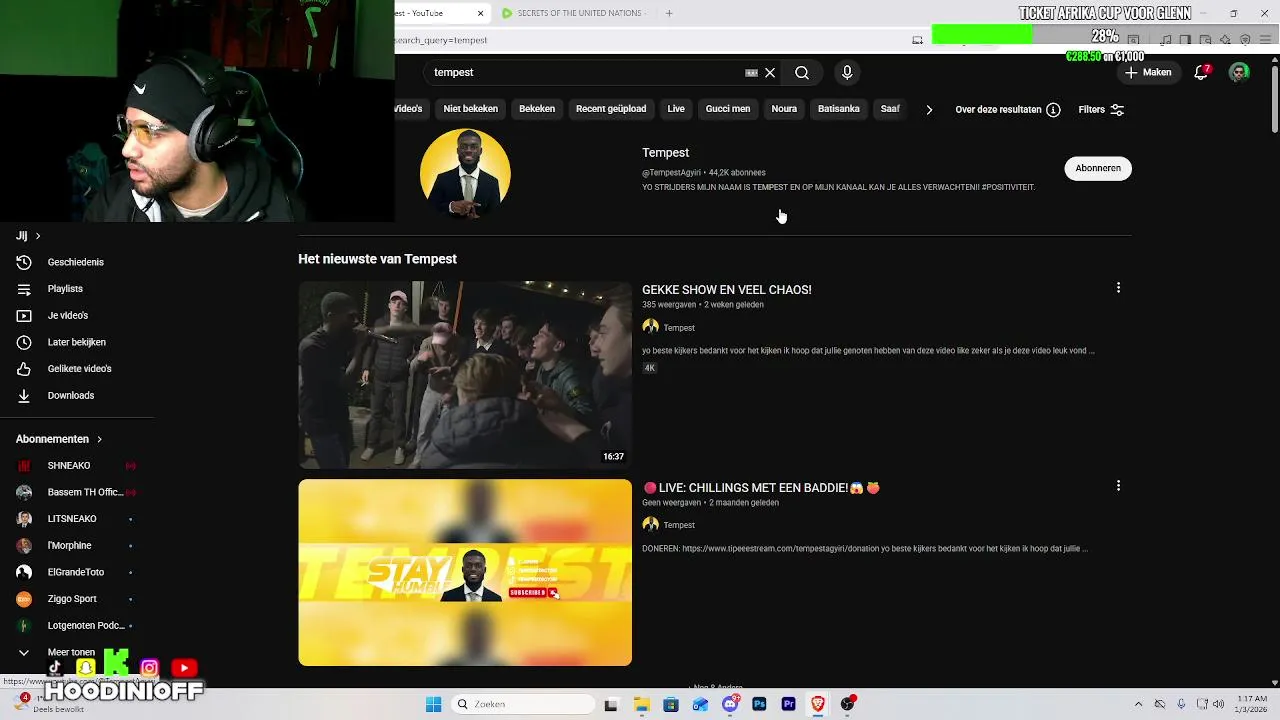This screenshot has height=720, width=1280.
Task: Open Gelikete video's in the sidebar
Action: click(x=80, y=369)
